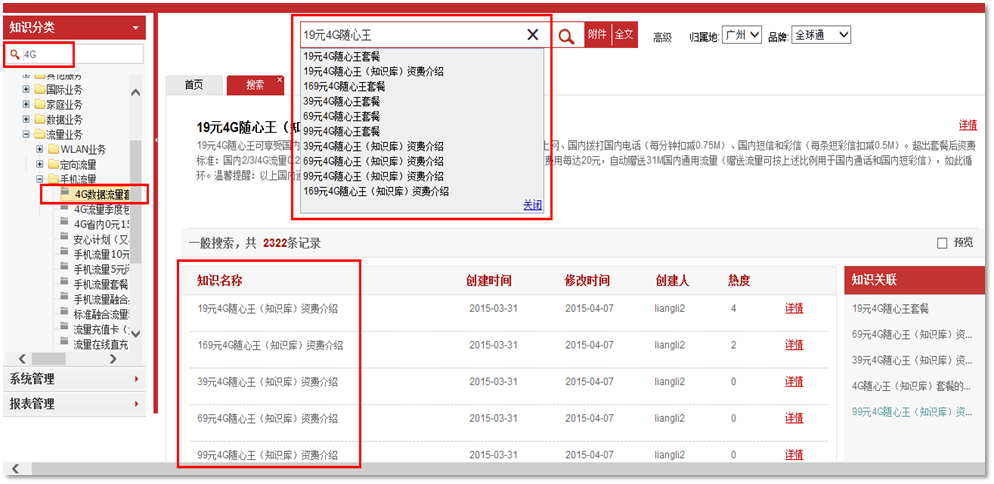The height and width of the screenshot is (484, 994).
Task: Click the sidebar collapse handle arrow
Action: (x=157, y=141)
